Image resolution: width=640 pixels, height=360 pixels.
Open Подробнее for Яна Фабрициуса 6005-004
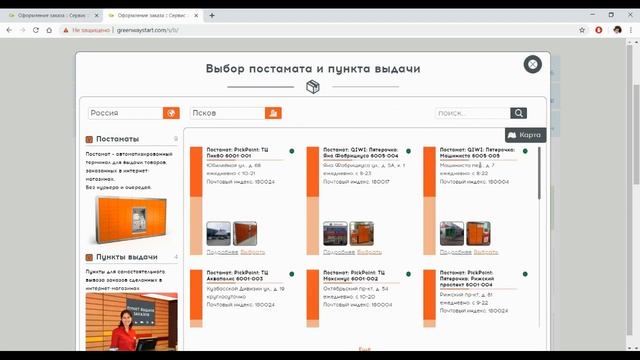(x=339, y=252)
